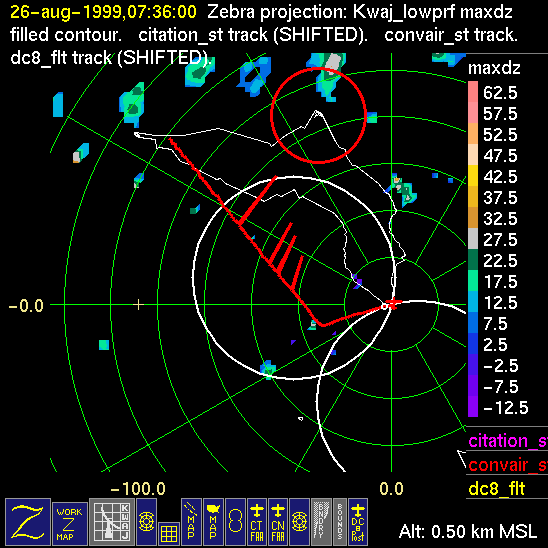Screen dimensions: 548x548
Task: Select the citation_st legend entry
Action: (x=507, y=441)
